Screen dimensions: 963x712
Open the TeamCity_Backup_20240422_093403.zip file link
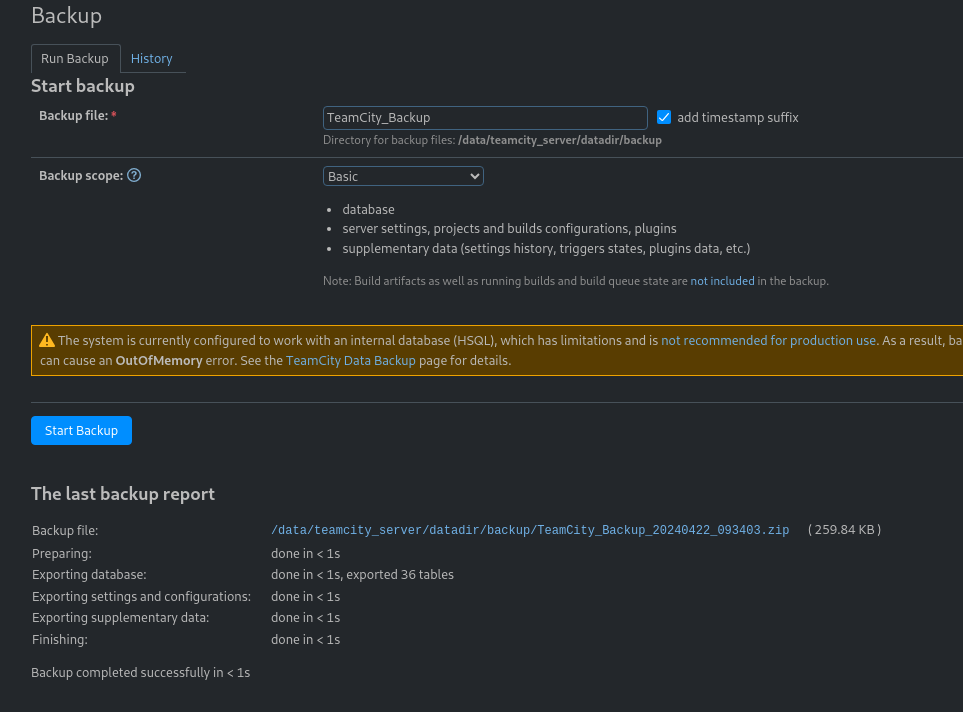tap(530, 530)
